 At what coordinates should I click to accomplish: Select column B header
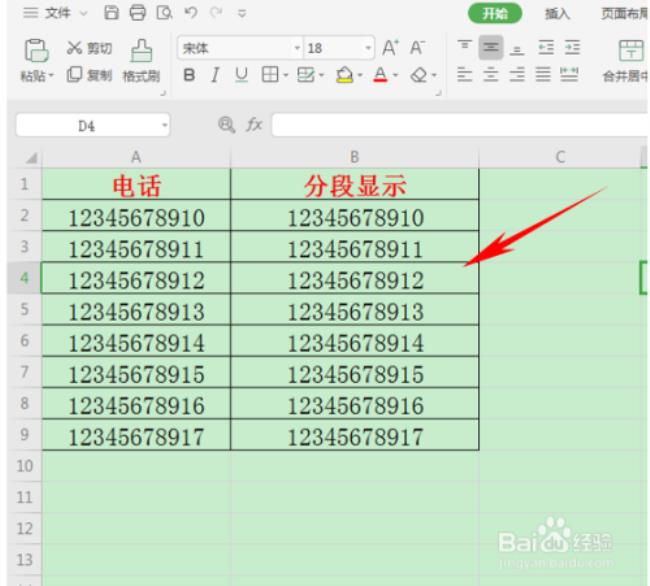[x=354, y=157]
